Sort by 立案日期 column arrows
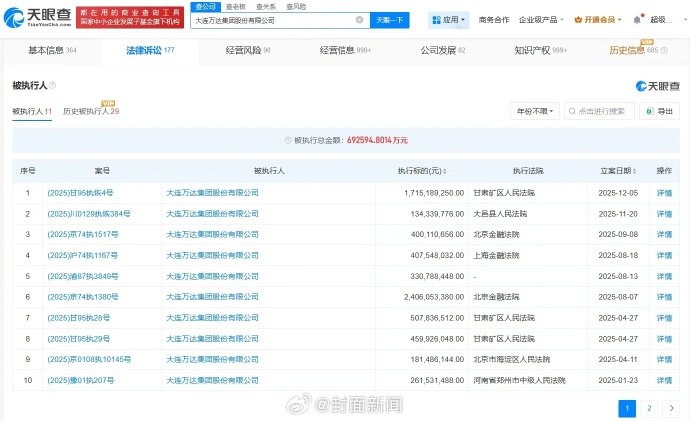This screenshot has width=690, height=421. point(636,171)
